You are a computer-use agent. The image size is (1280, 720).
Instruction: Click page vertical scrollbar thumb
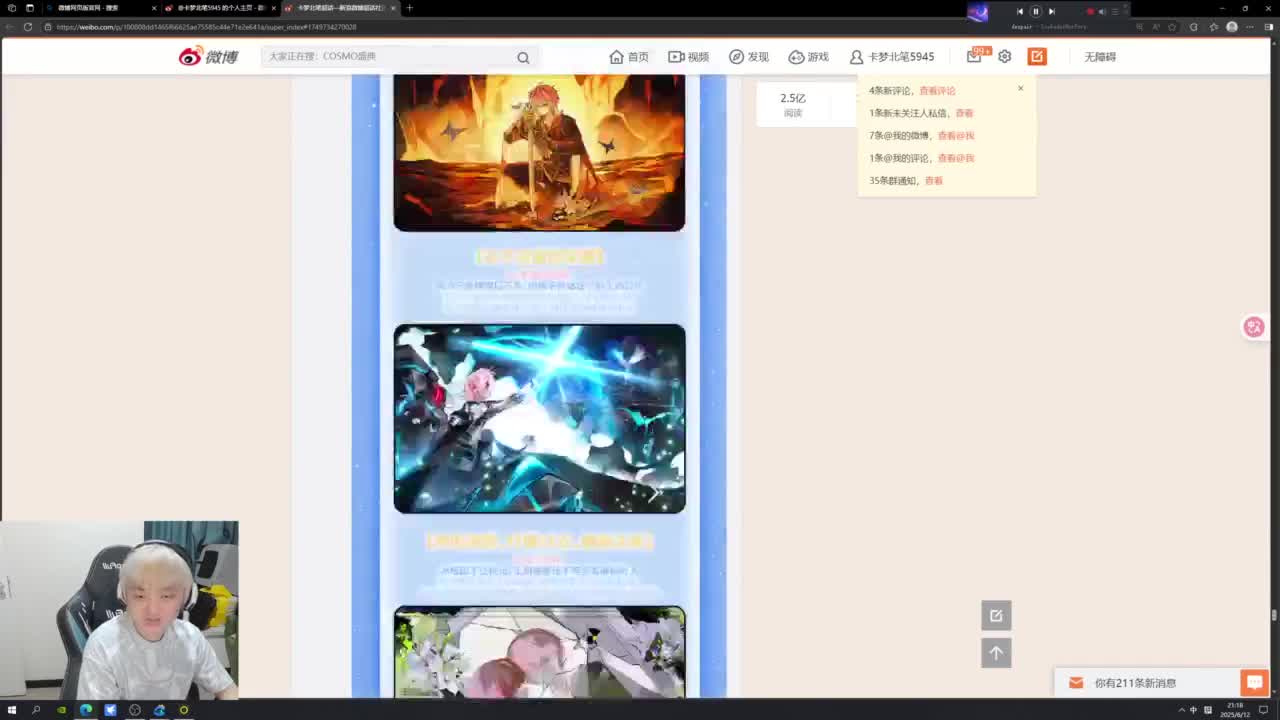coord(1275,614)
